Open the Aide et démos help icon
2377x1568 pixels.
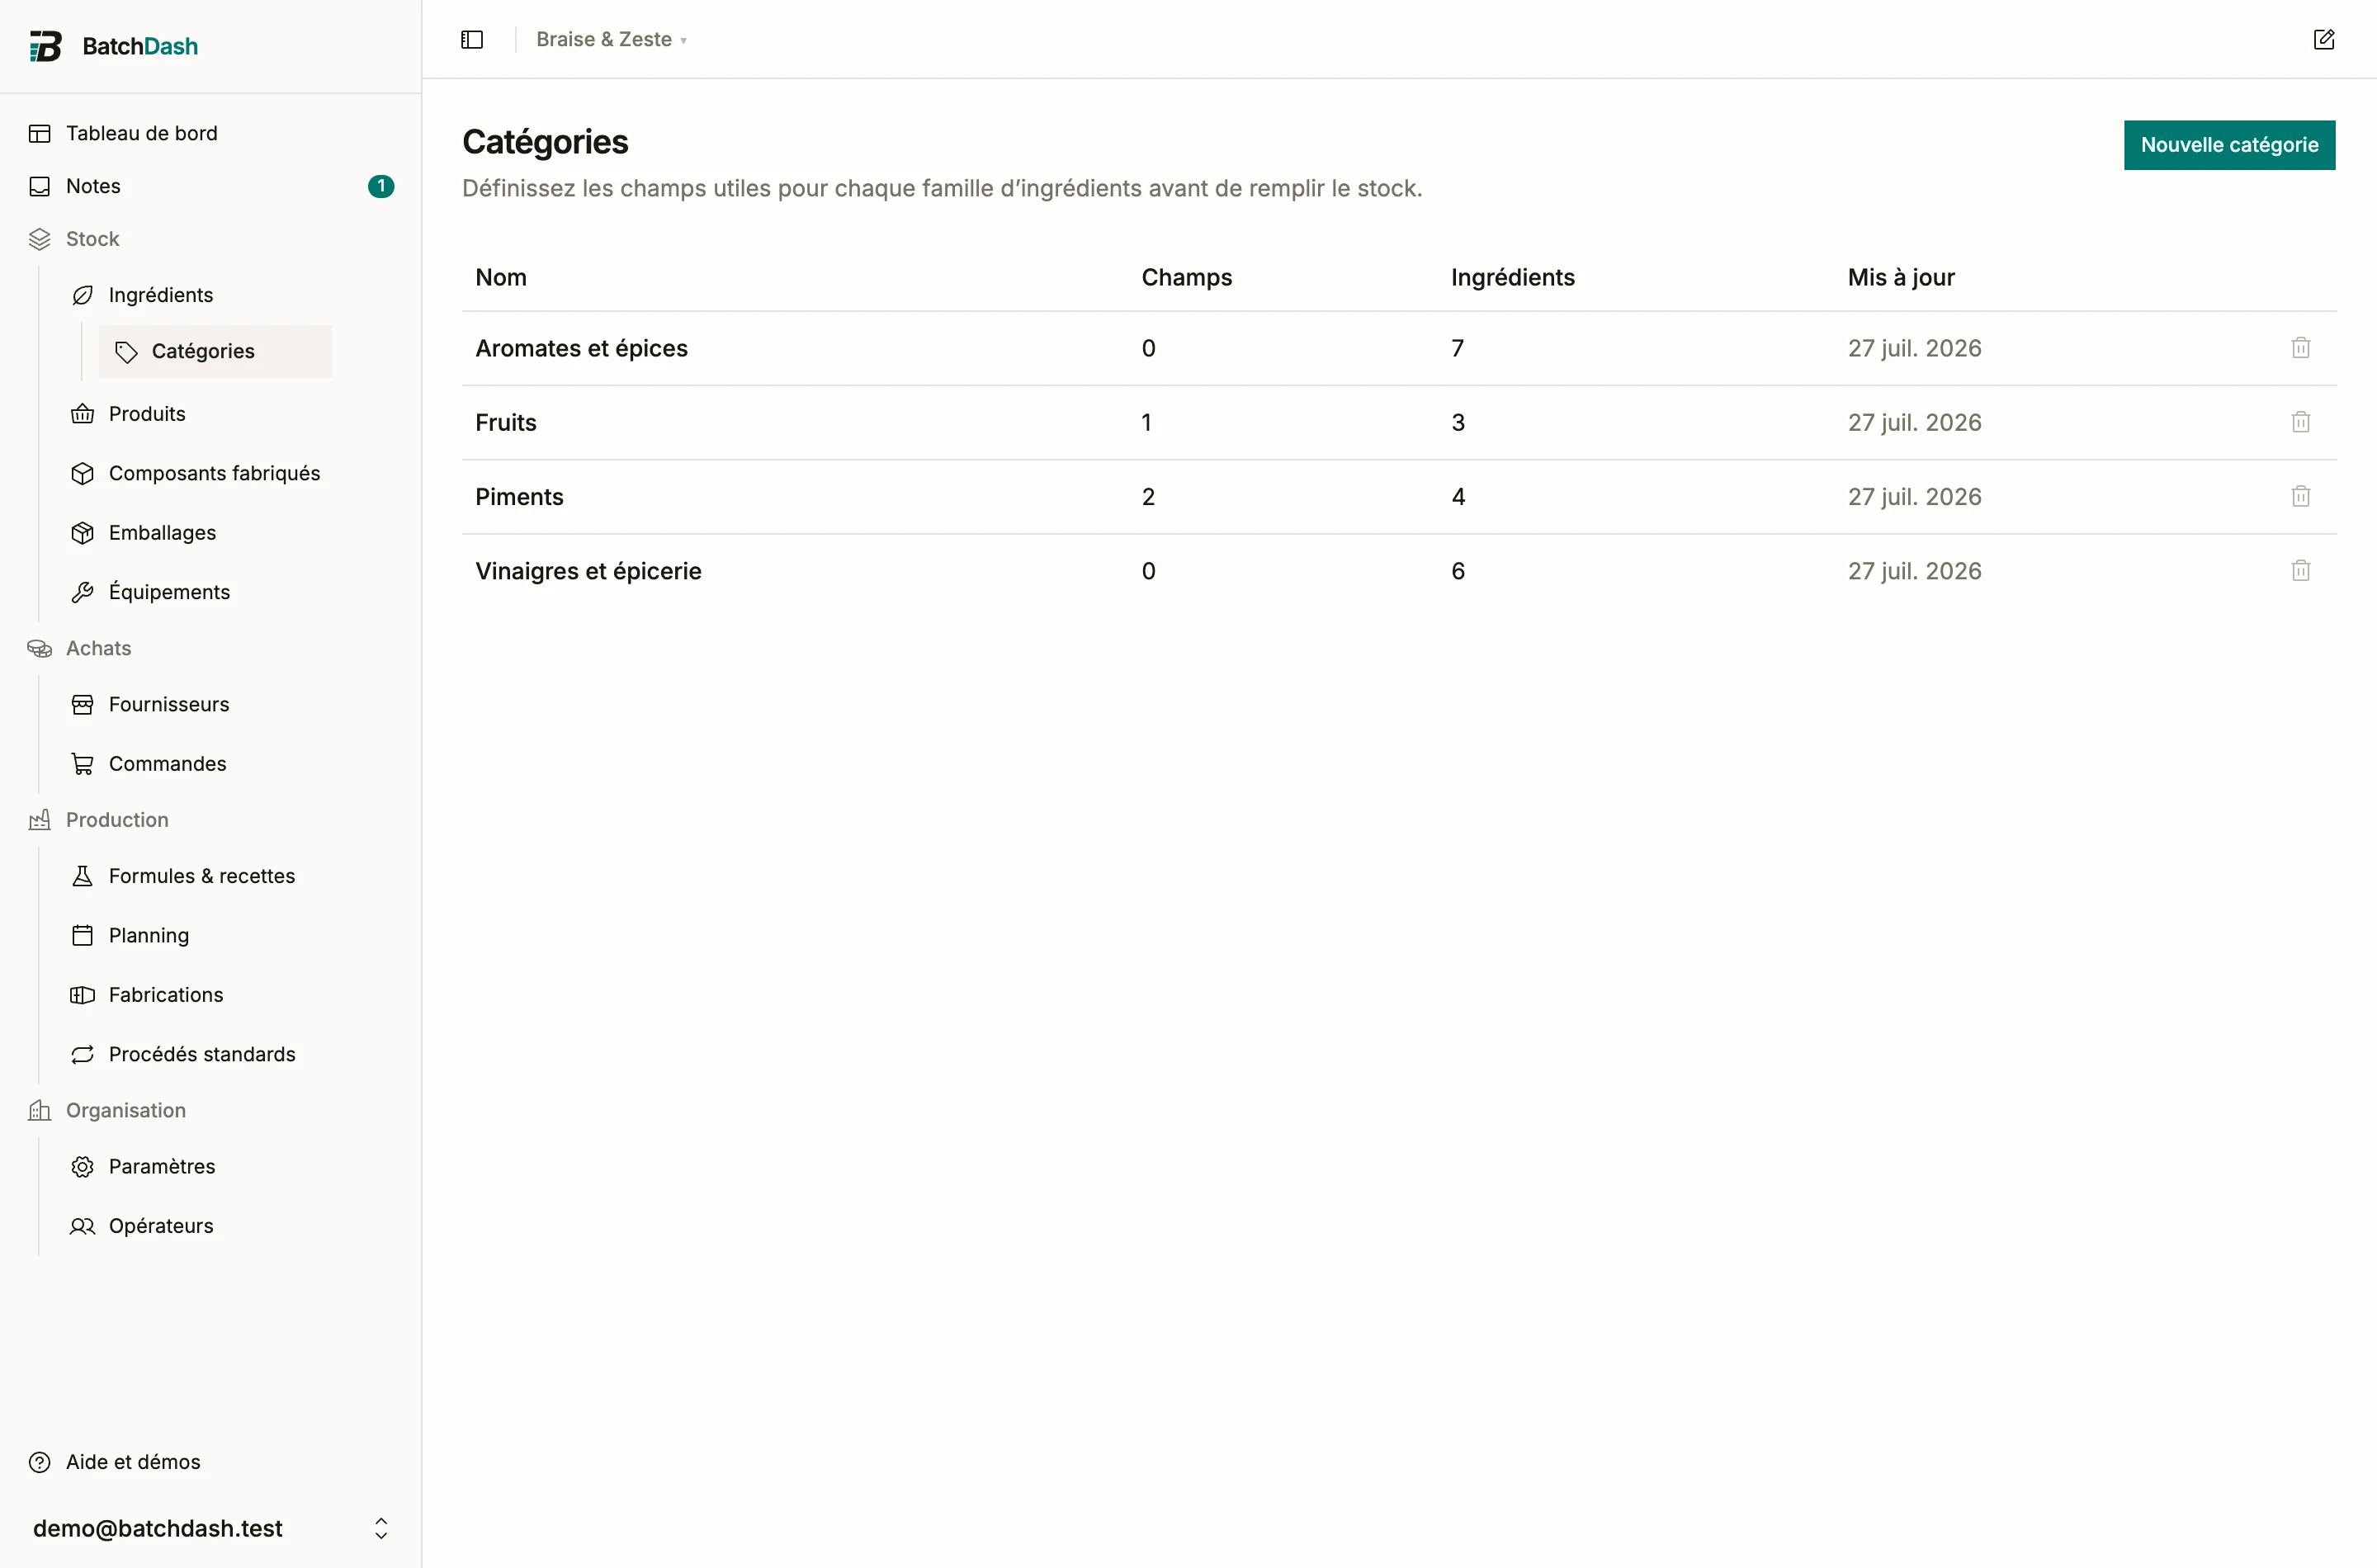click(x=40, y=1462)
